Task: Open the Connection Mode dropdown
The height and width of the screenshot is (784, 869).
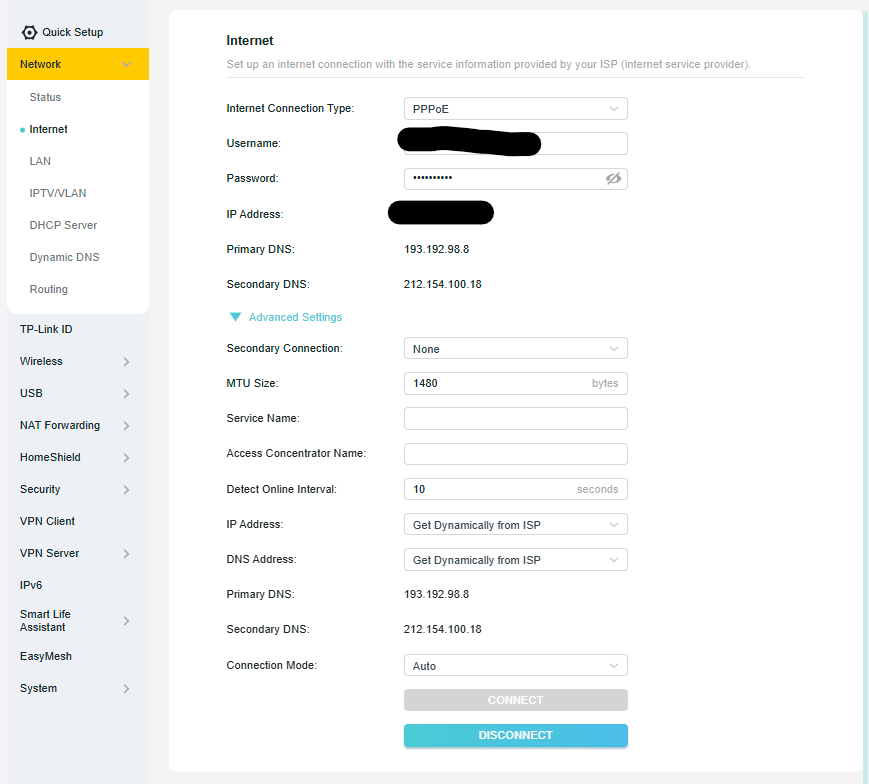Action: 515,665
